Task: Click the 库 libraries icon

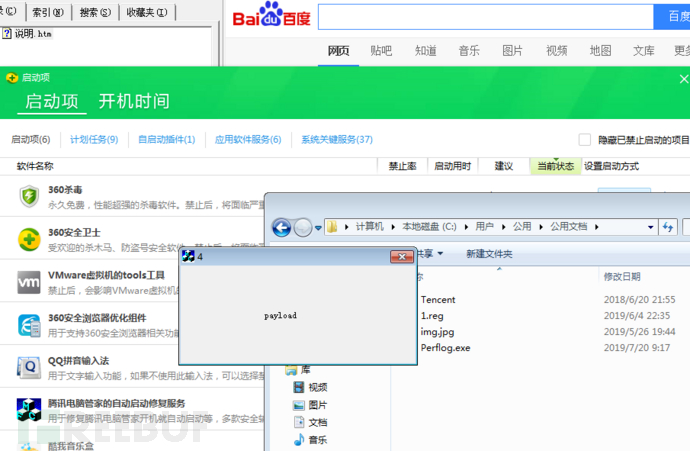Action: point(291,370)
